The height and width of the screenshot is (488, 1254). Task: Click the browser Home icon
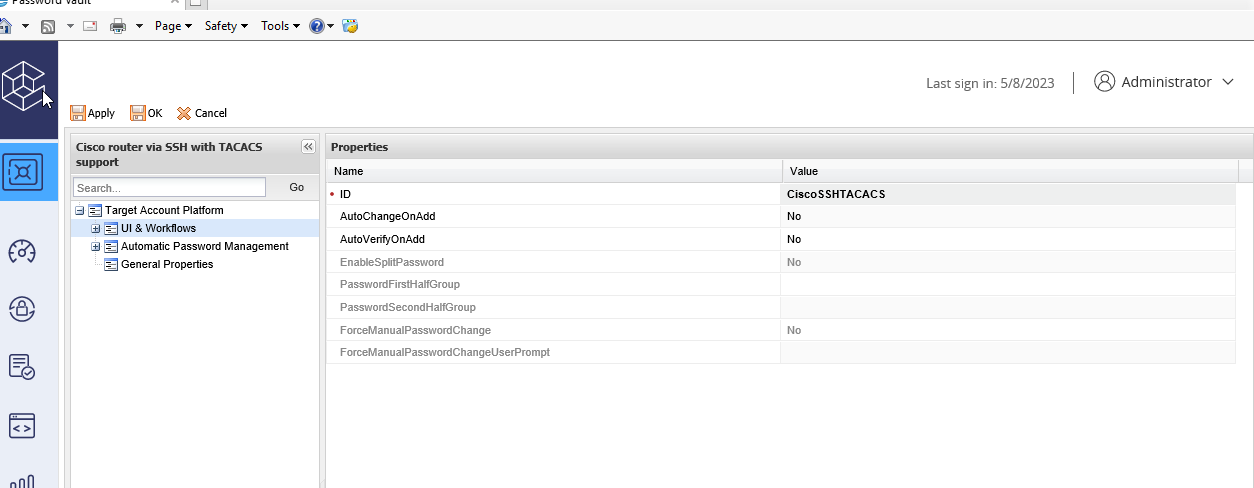point(5,26)
